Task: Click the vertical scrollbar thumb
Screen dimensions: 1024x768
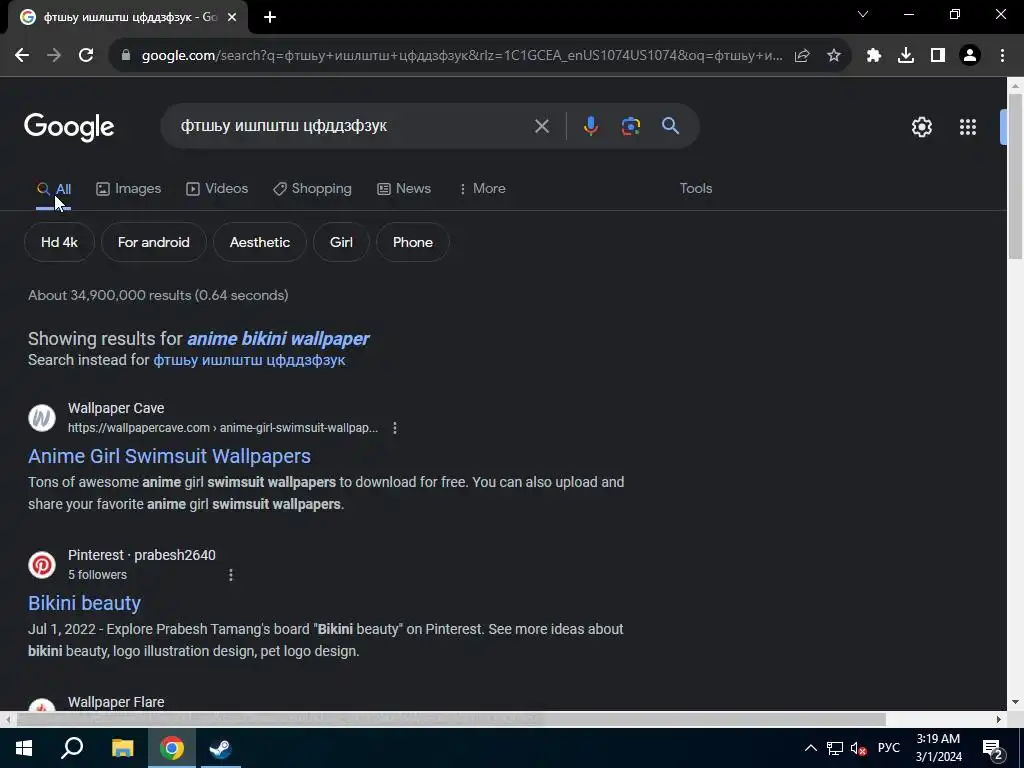Action: 1015,176
